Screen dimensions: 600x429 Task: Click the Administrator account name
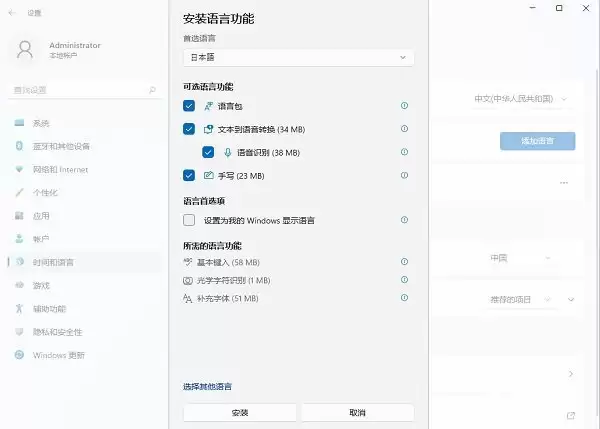75,45
